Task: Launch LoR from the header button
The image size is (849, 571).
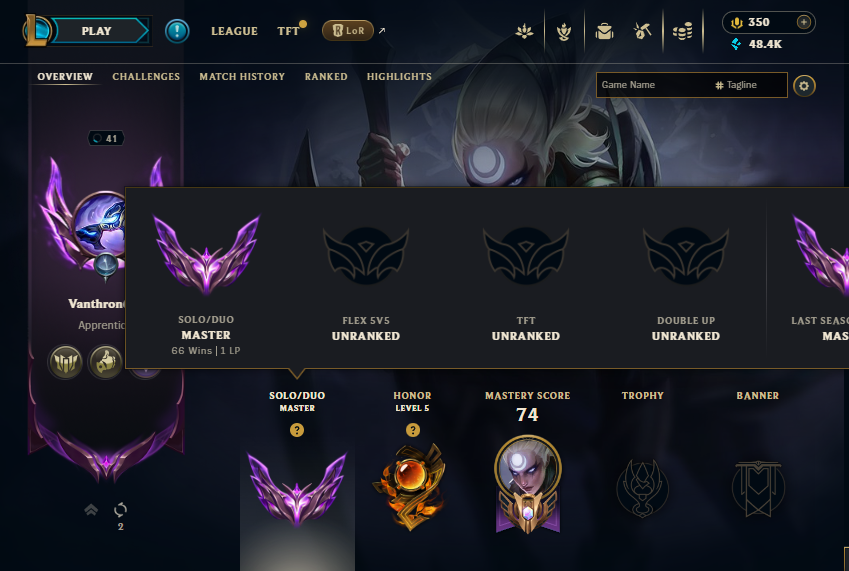Action: (348, 31)
